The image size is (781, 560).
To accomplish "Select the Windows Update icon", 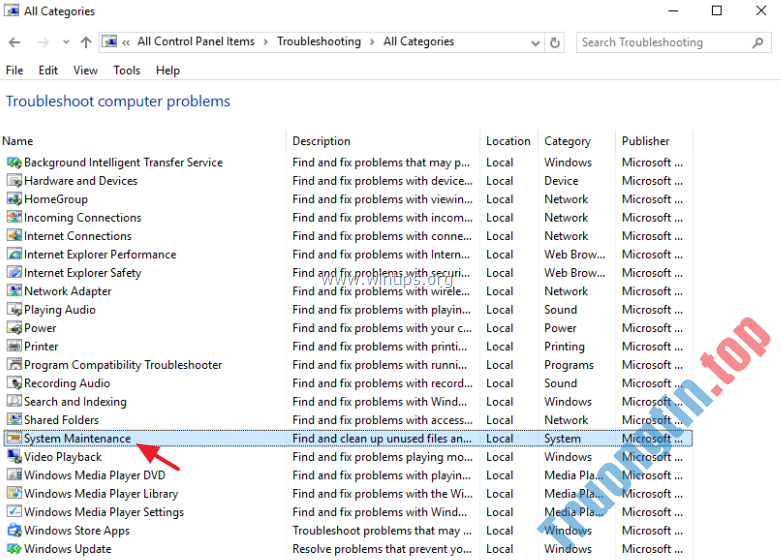I will (14, 549).
